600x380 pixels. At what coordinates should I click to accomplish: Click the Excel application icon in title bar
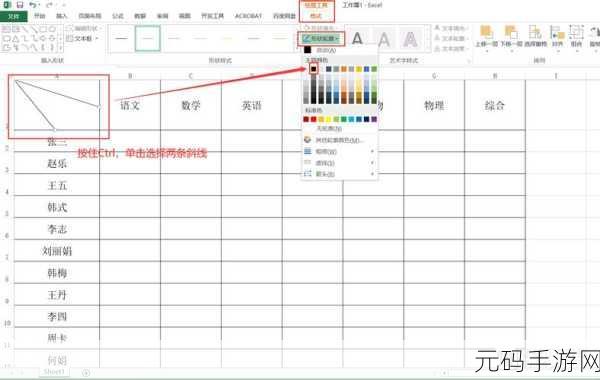click(x=7, y=5)
